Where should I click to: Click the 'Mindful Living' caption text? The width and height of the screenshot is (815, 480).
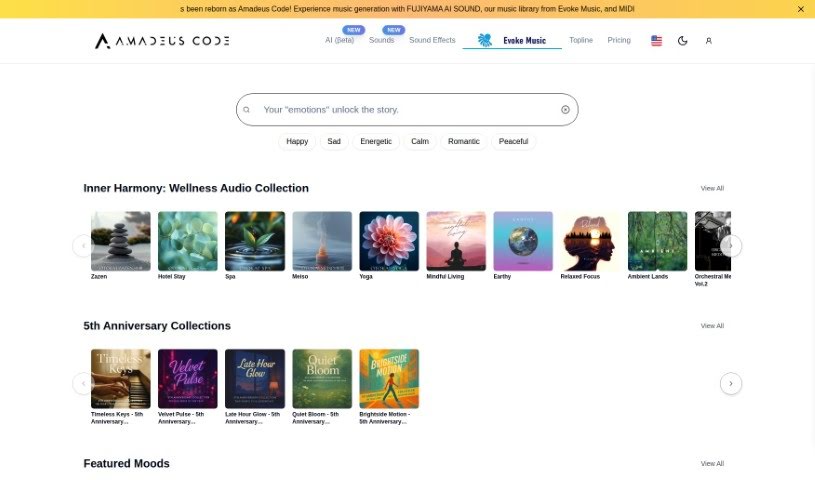point(445,277)
